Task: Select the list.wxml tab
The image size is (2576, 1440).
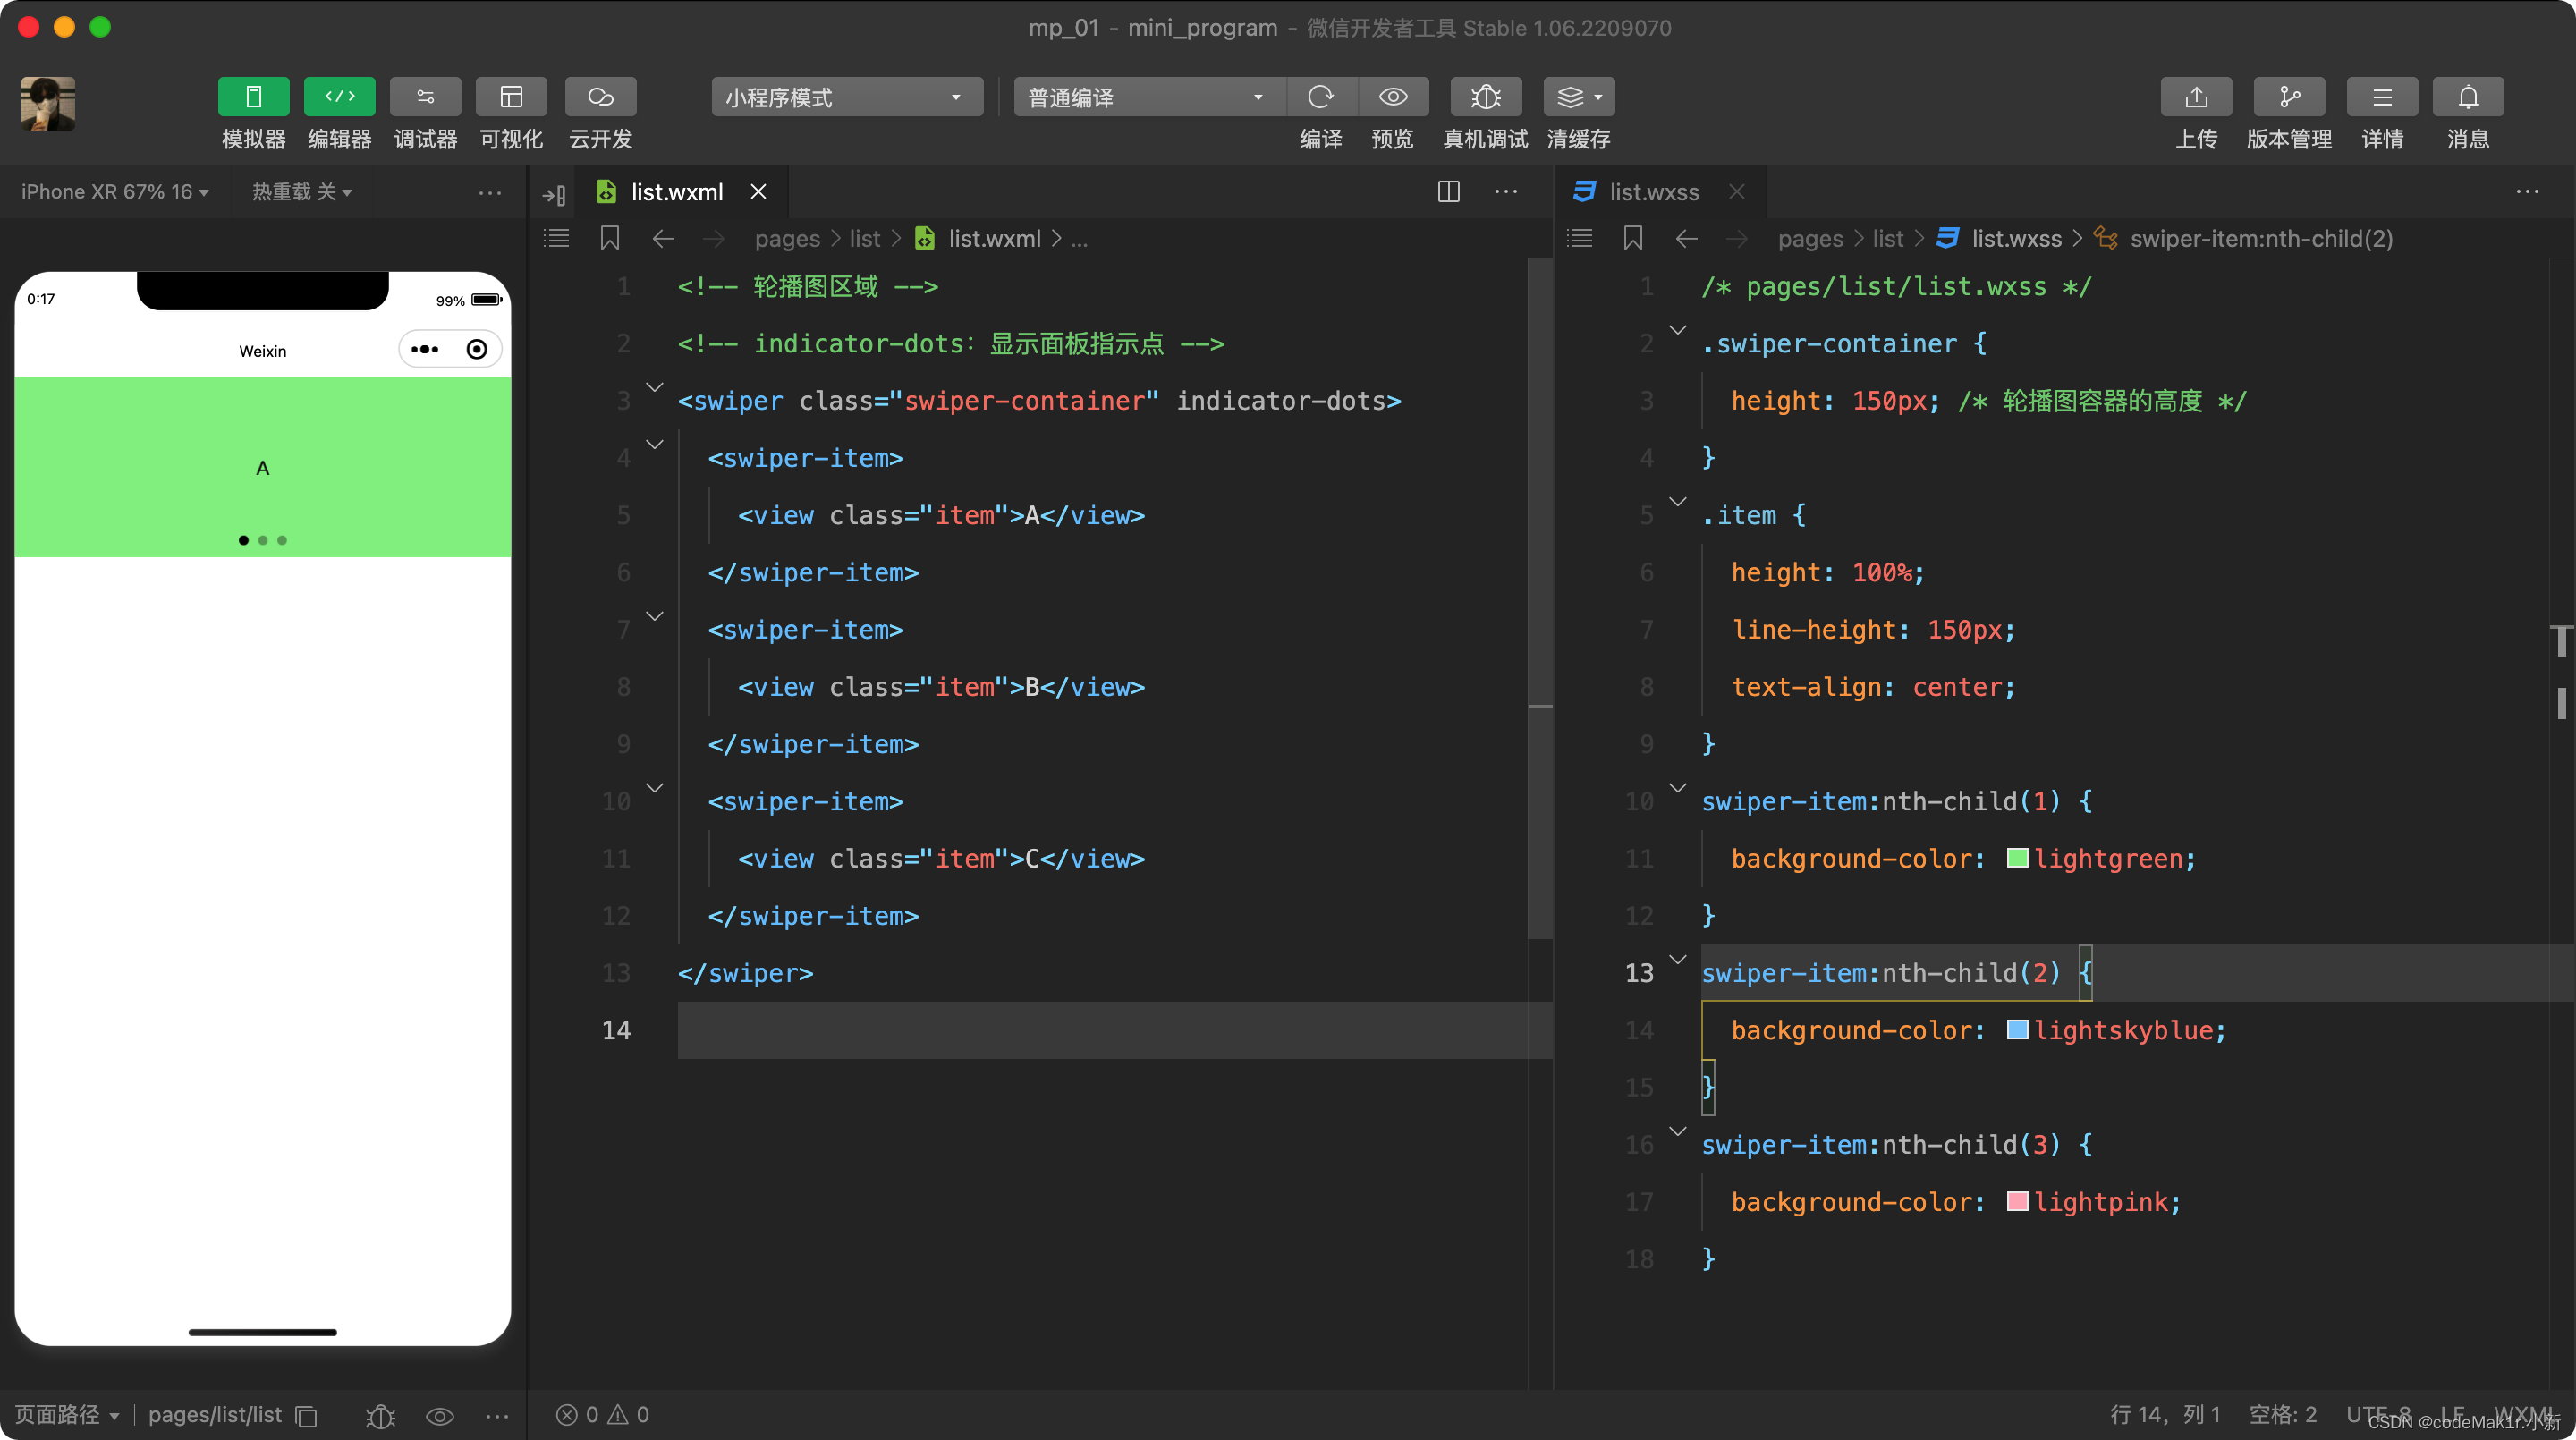Action: [676, 192]
